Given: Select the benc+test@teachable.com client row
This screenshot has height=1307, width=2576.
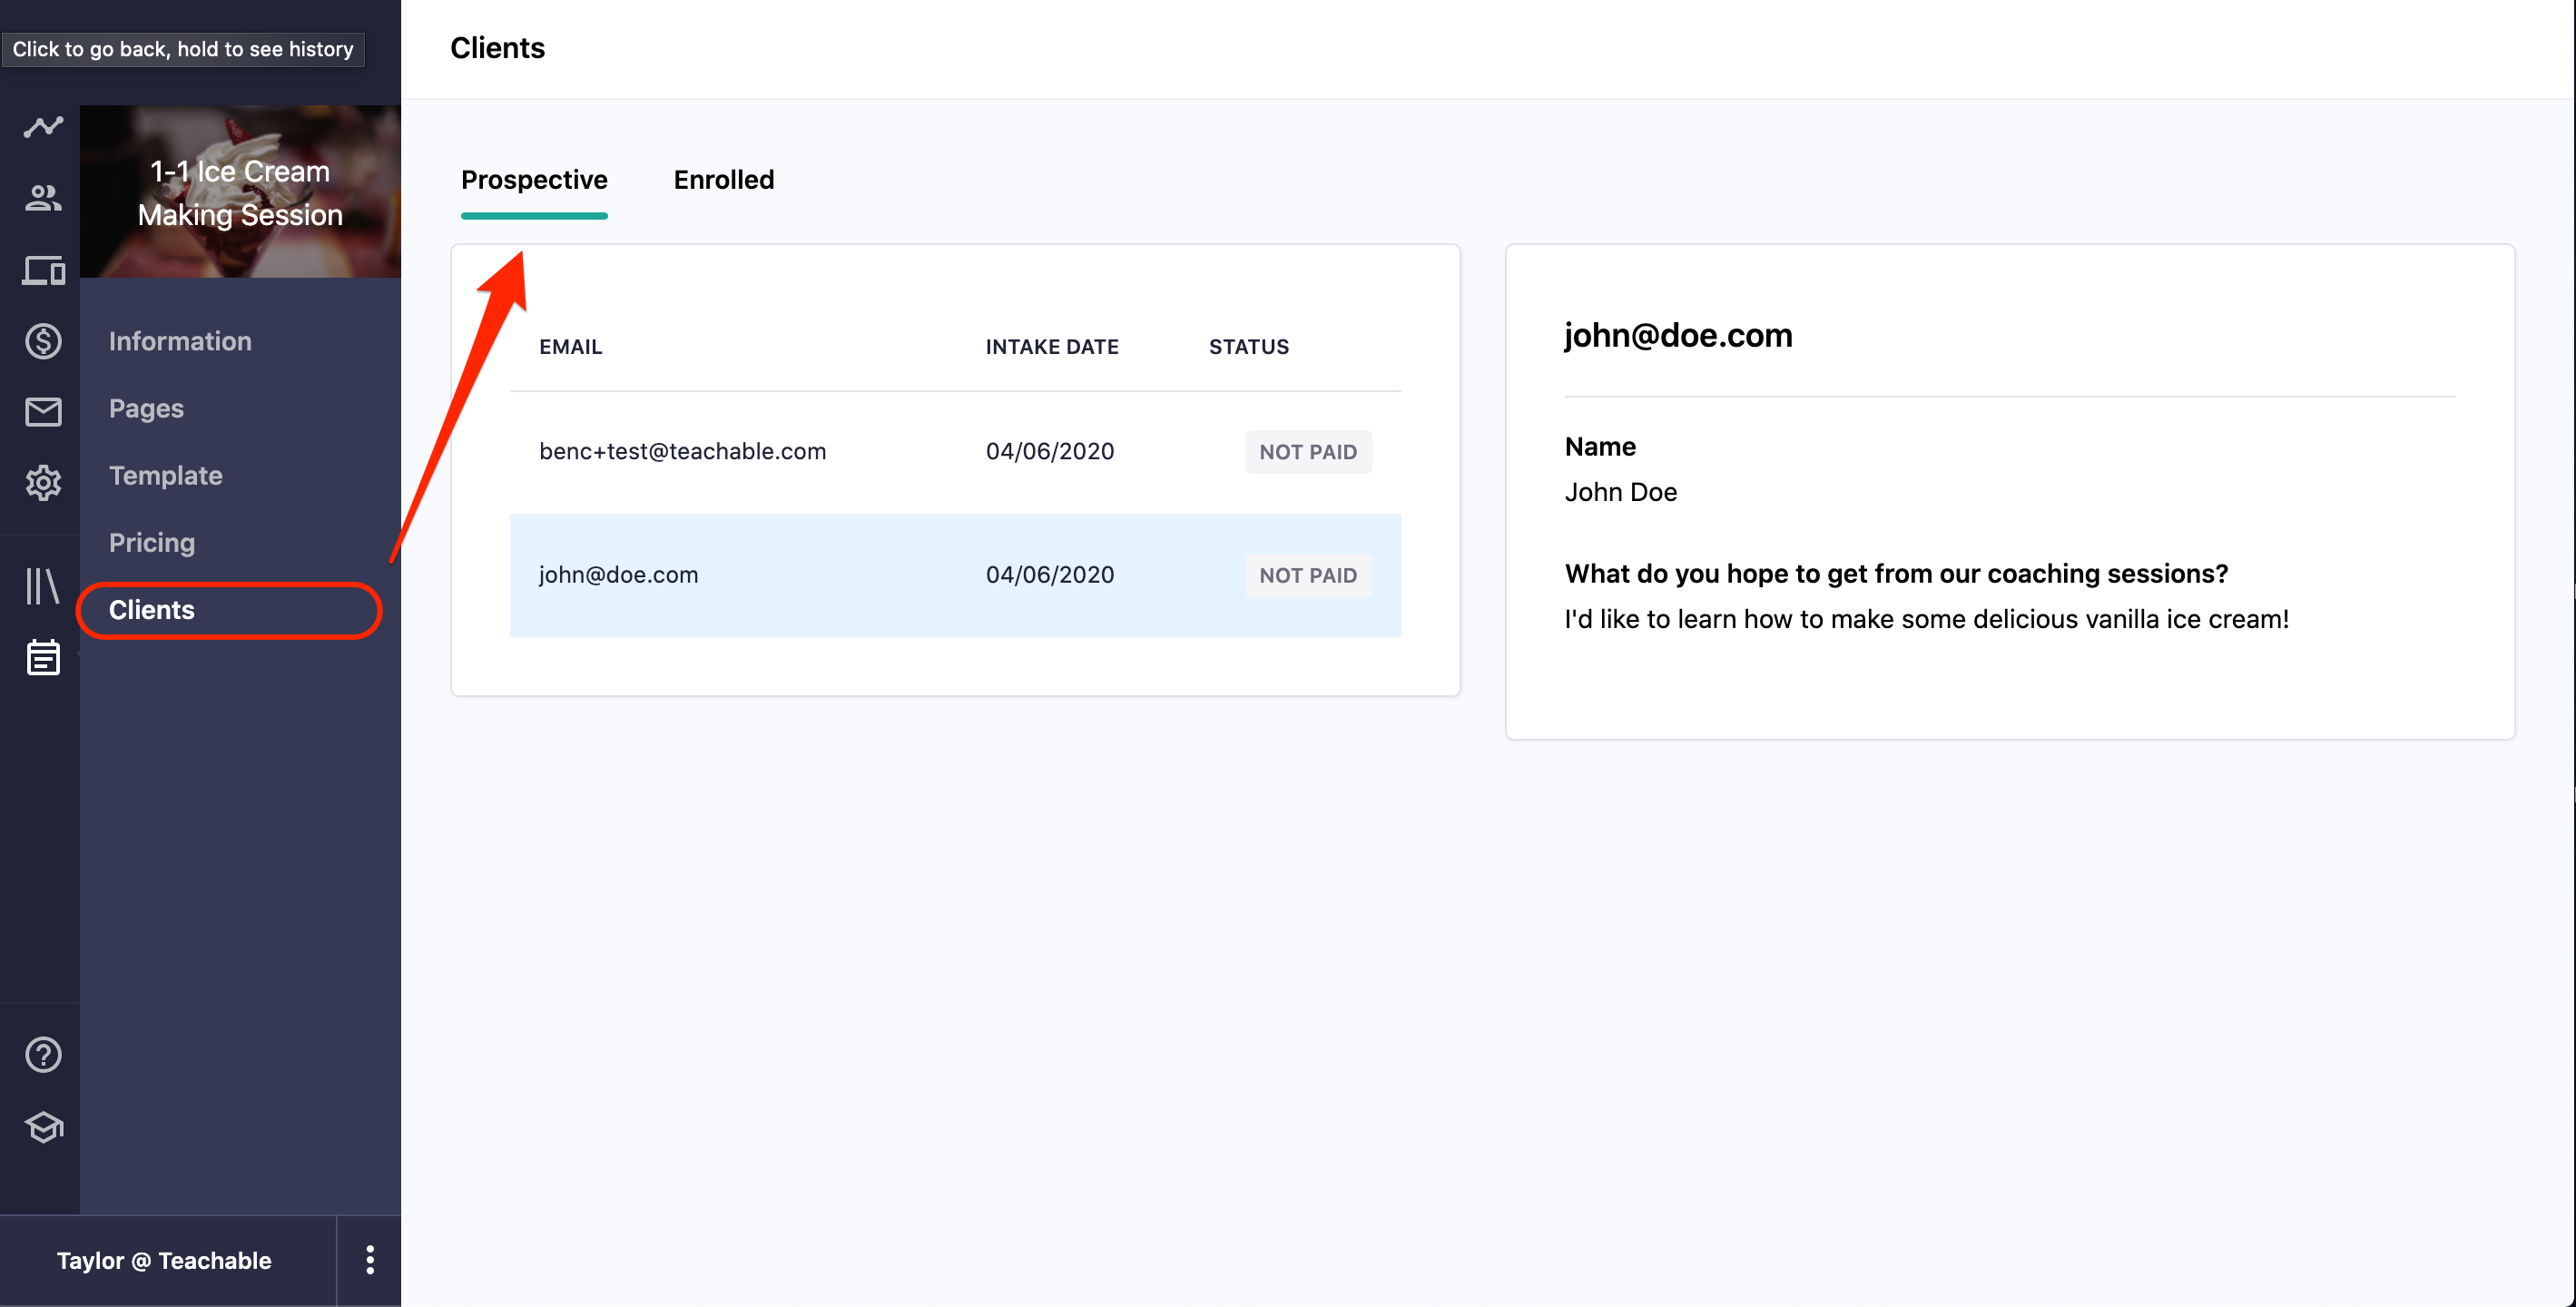Looking at the screenshot, I should (x=955, y=452).
